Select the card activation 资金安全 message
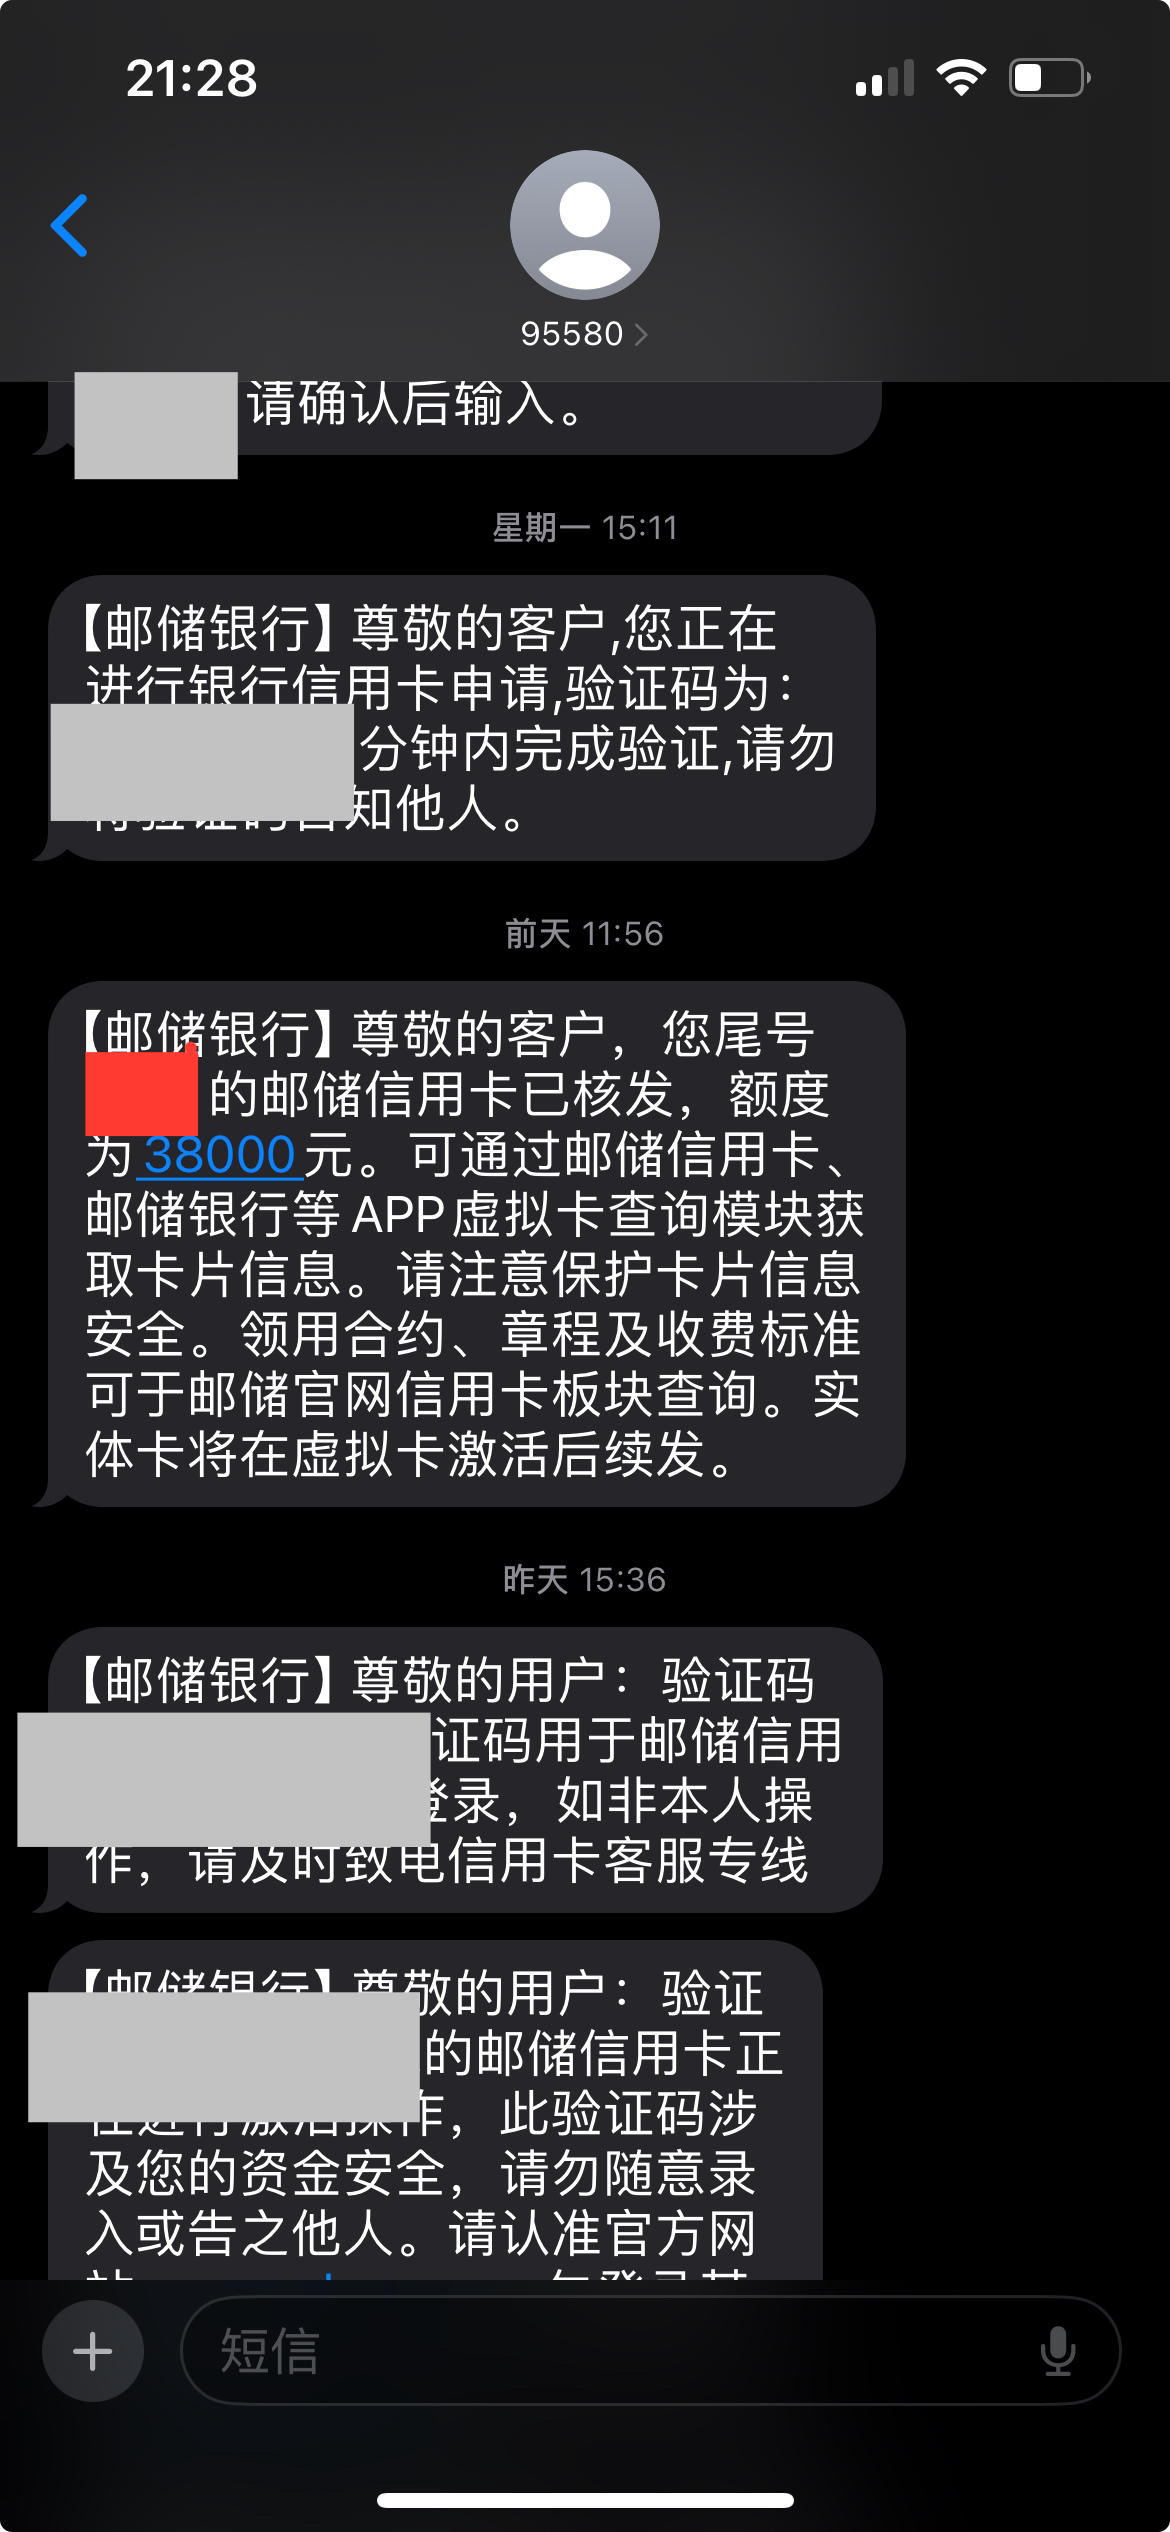 coord(435,2110)
